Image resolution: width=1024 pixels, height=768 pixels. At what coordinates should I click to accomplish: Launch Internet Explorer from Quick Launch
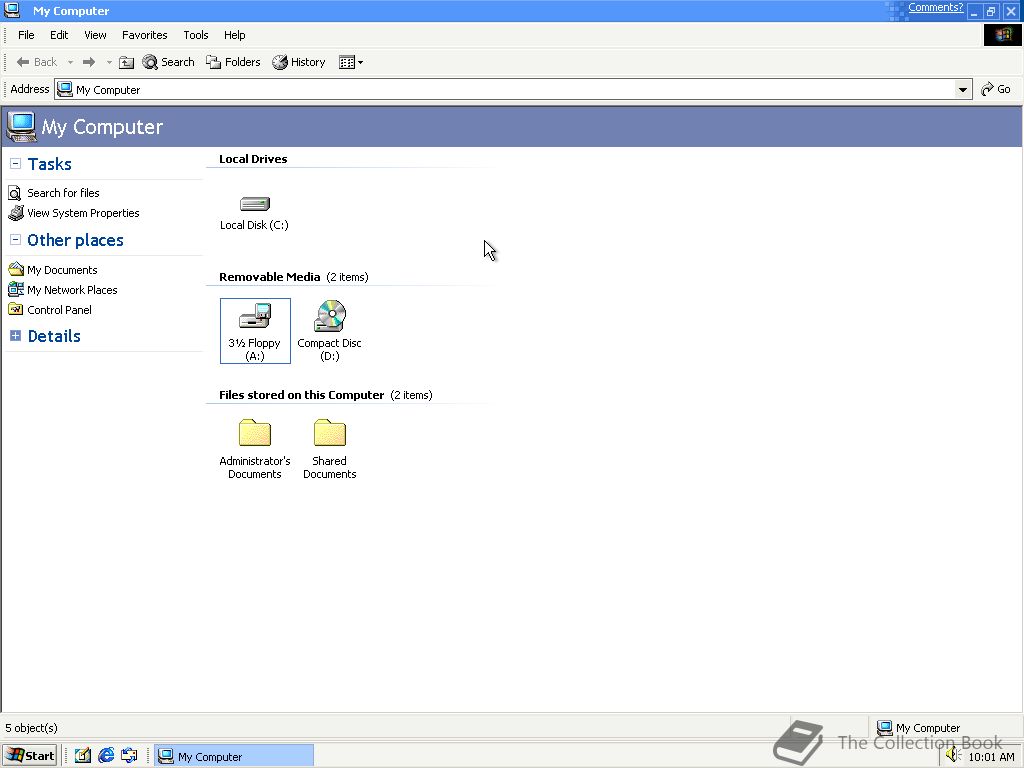click(x=106, y=756)
